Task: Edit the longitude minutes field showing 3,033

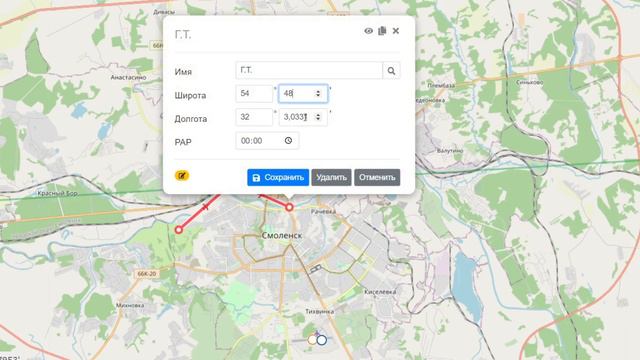Action: [x=303, y=117]
